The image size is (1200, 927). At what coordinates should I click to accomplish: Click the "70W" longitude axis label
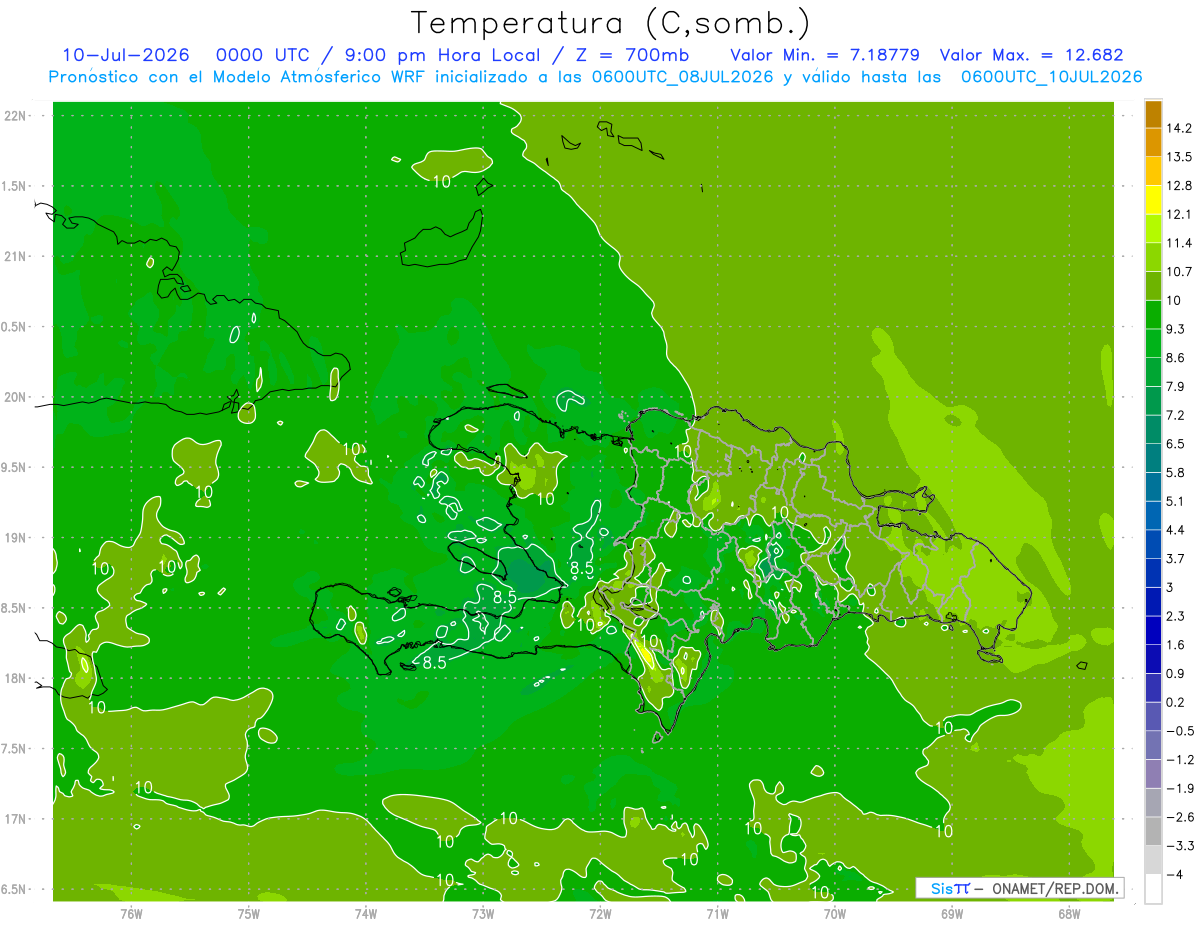[x=835, y=913]
